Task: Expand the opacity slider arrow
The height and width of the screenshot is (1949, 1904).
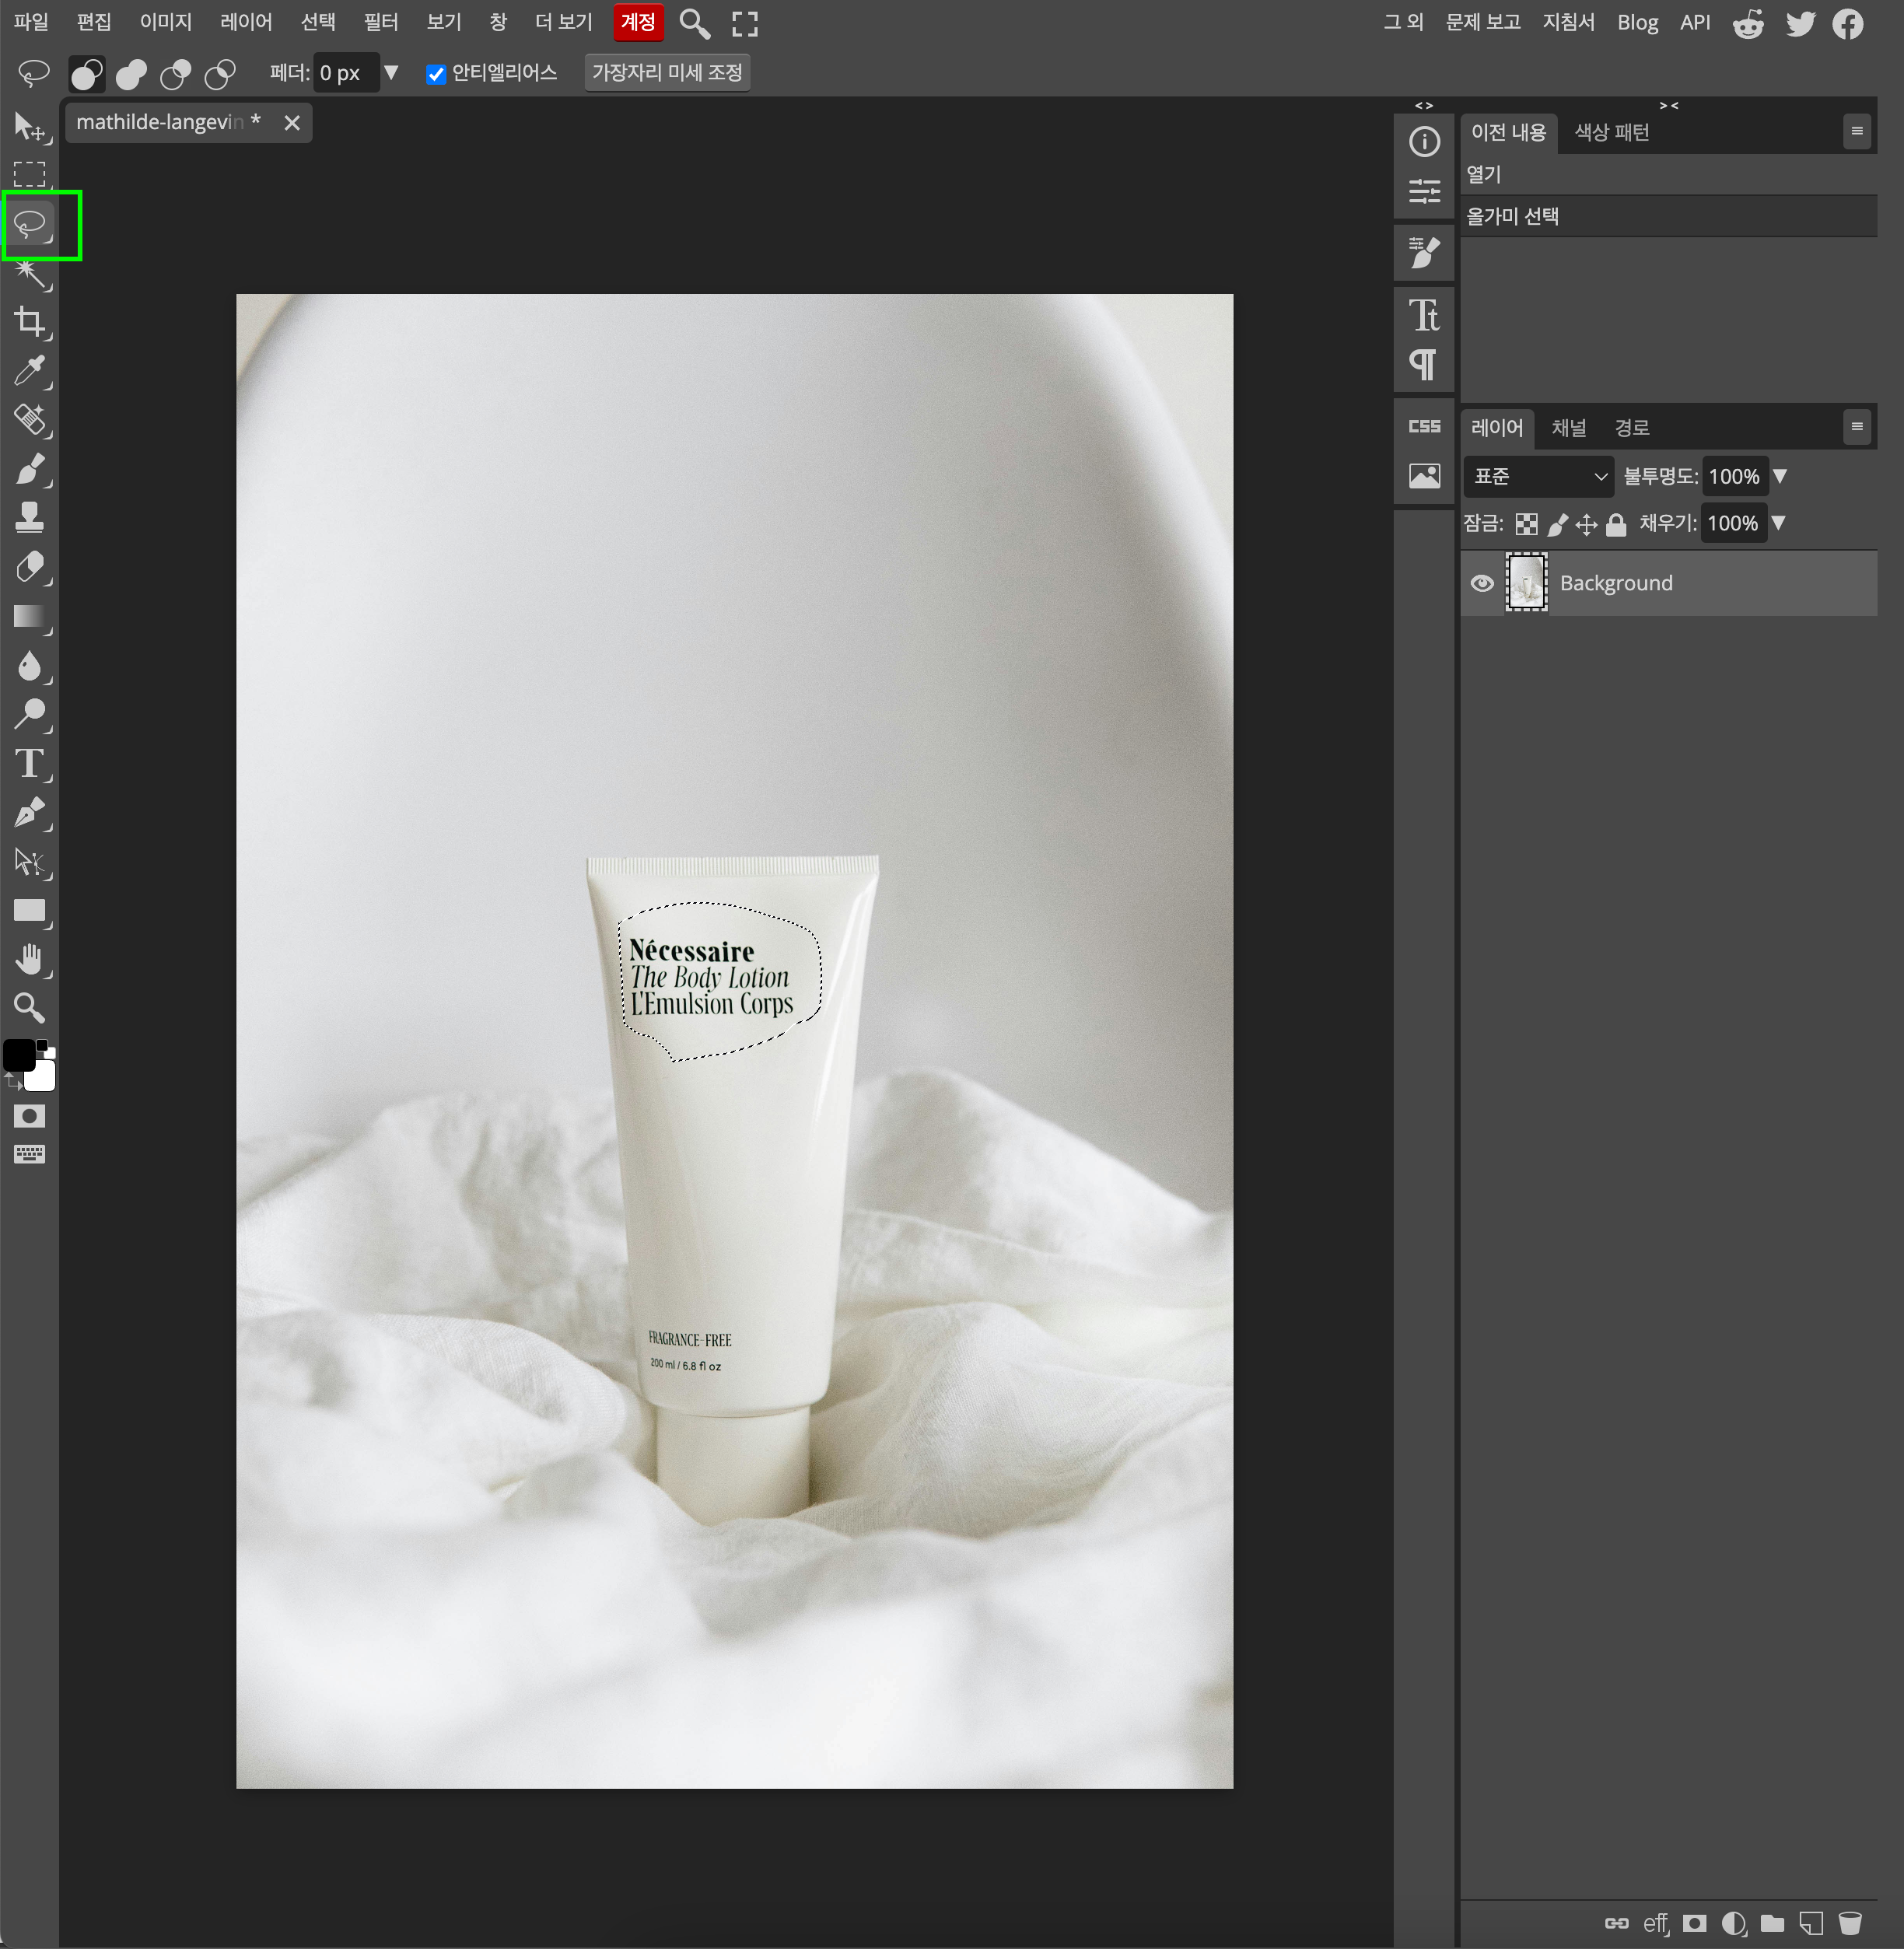Action: pos(1780,477)
